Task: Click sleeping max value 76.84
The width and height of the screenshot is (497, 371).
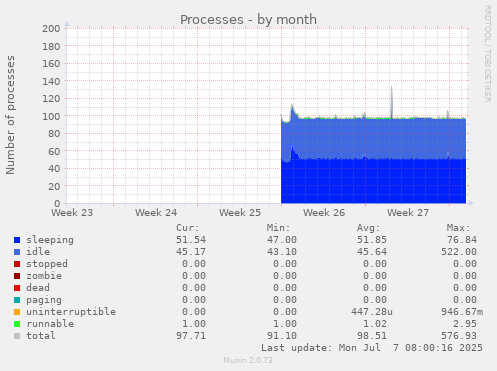Action: tap(462, 240)
